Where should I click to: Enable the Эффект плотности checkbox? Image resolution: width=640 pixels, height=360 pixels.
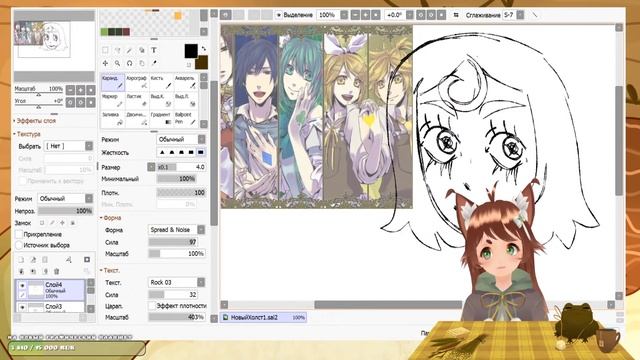click(152, 305)
